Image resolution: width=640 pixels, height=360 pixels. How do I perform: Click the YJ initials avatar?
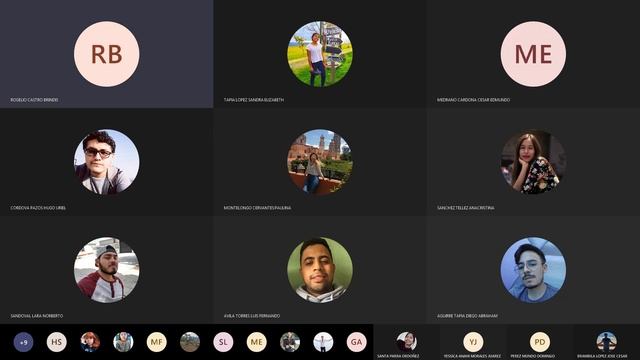click(x=473, y=342)
